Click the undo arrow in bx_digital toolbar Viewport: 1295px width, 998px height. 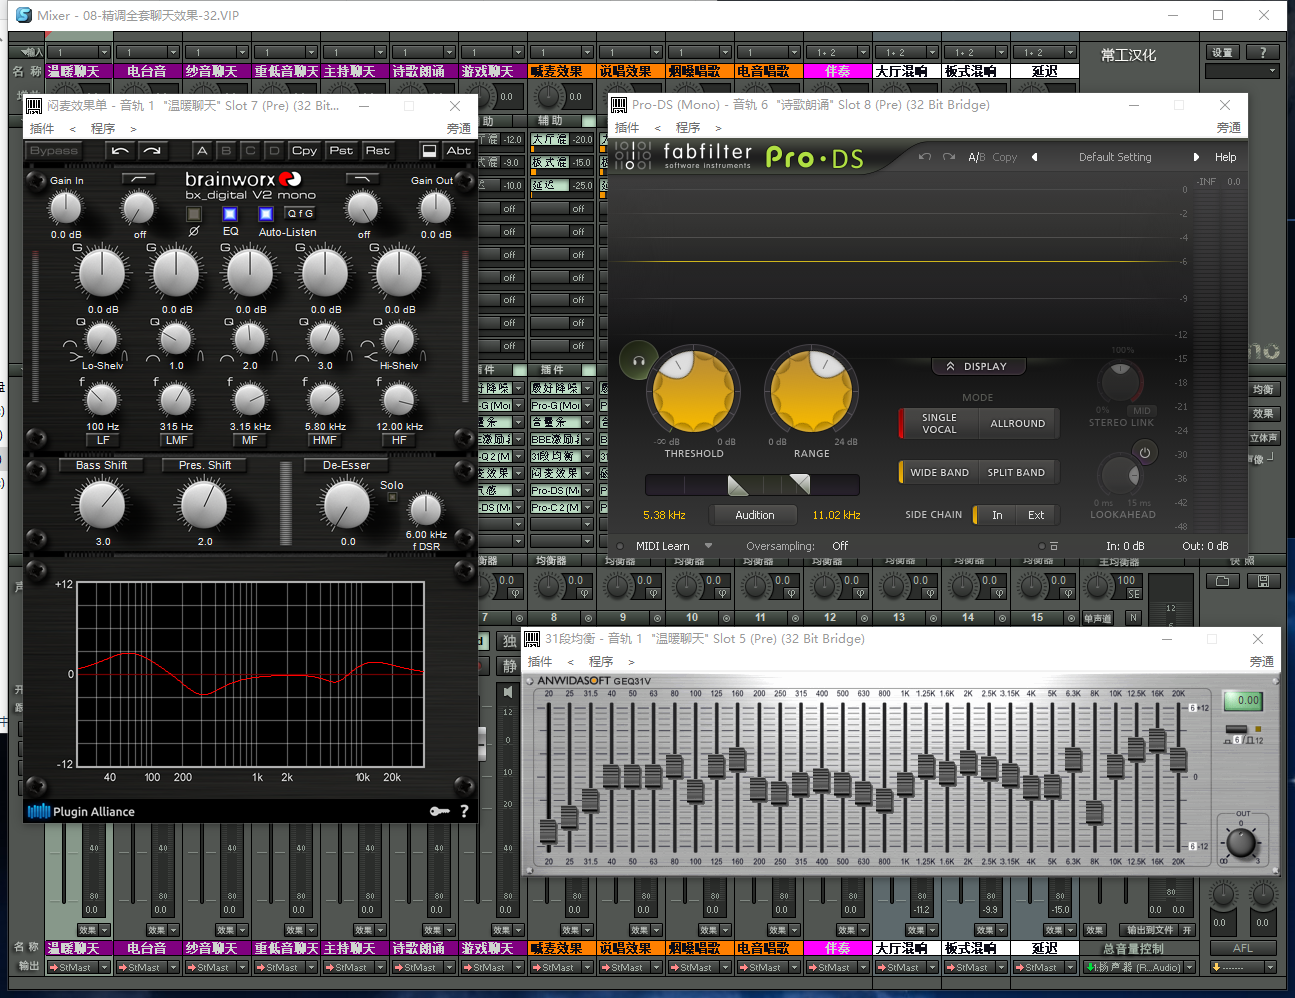[x=121, y=150]
